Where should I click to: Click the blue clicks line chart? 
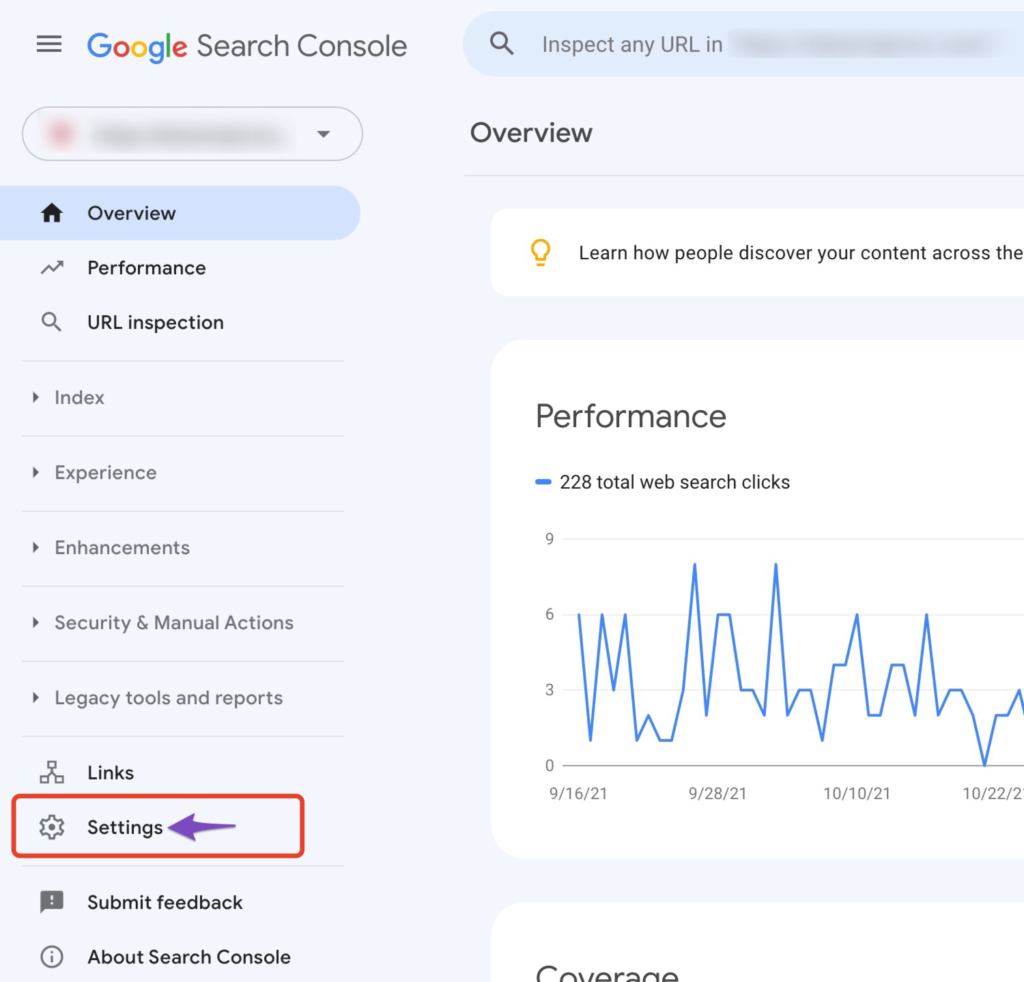click(x=800, y=664)
